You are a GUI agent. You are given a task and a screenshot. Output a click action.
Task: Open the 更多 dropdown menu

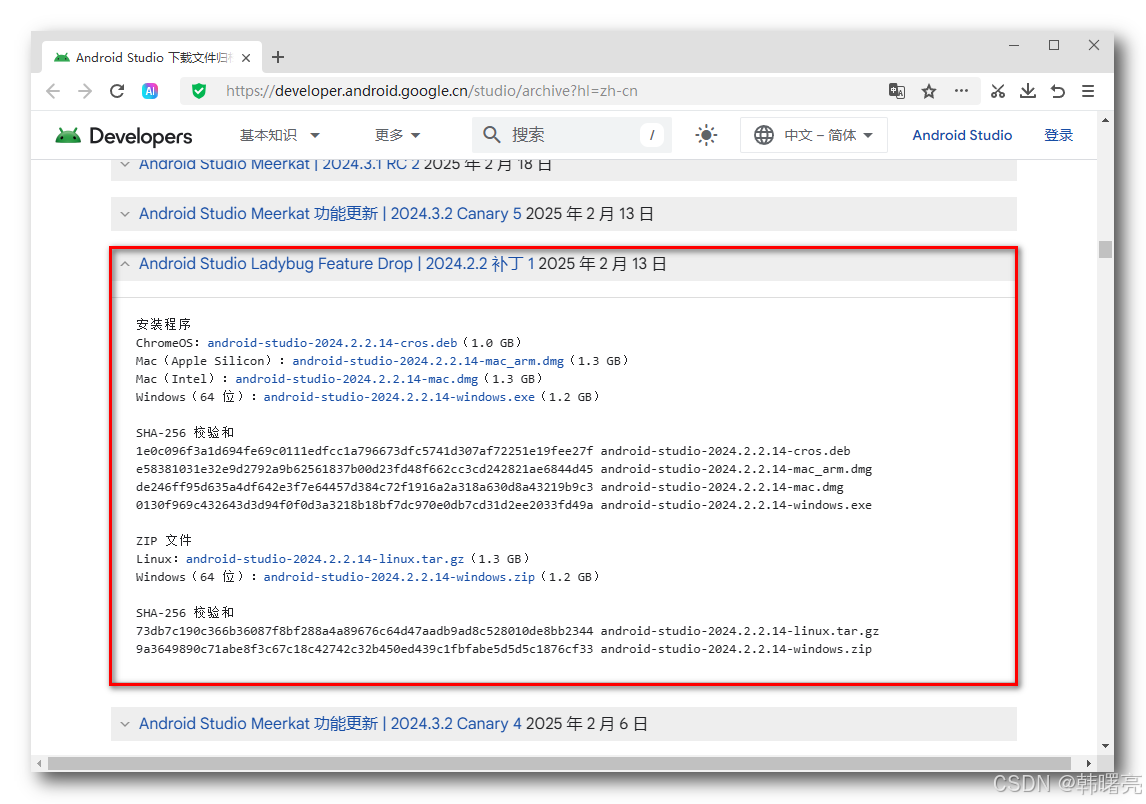click(397, 135)
